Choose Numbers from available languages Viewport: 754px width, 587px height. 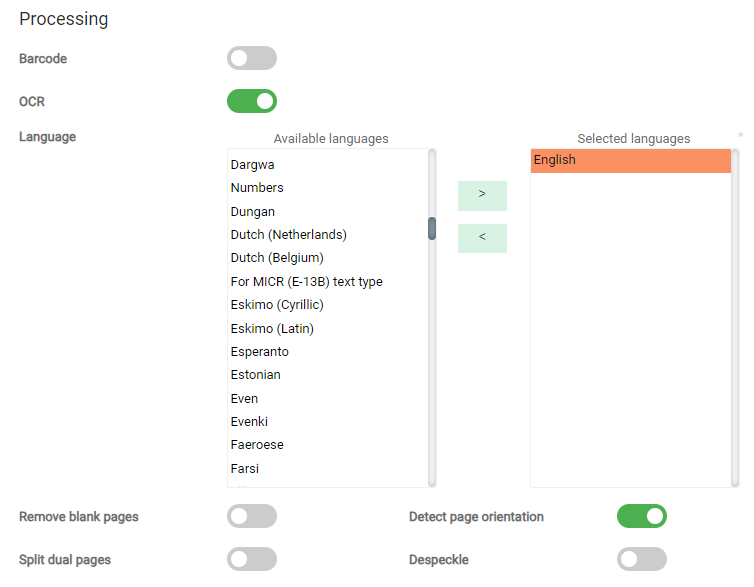coord(257,188)
